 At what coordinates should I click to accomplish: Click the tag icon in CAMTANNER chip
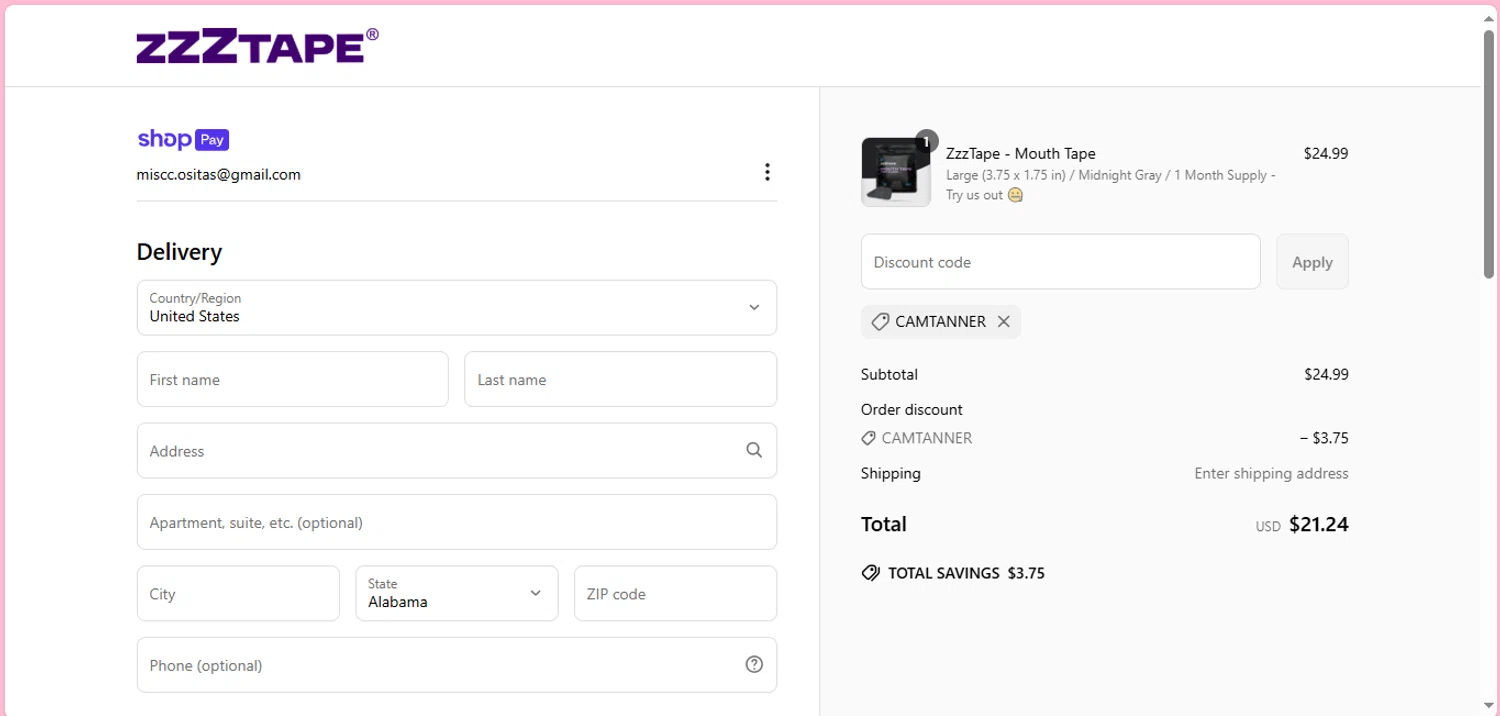880,322
